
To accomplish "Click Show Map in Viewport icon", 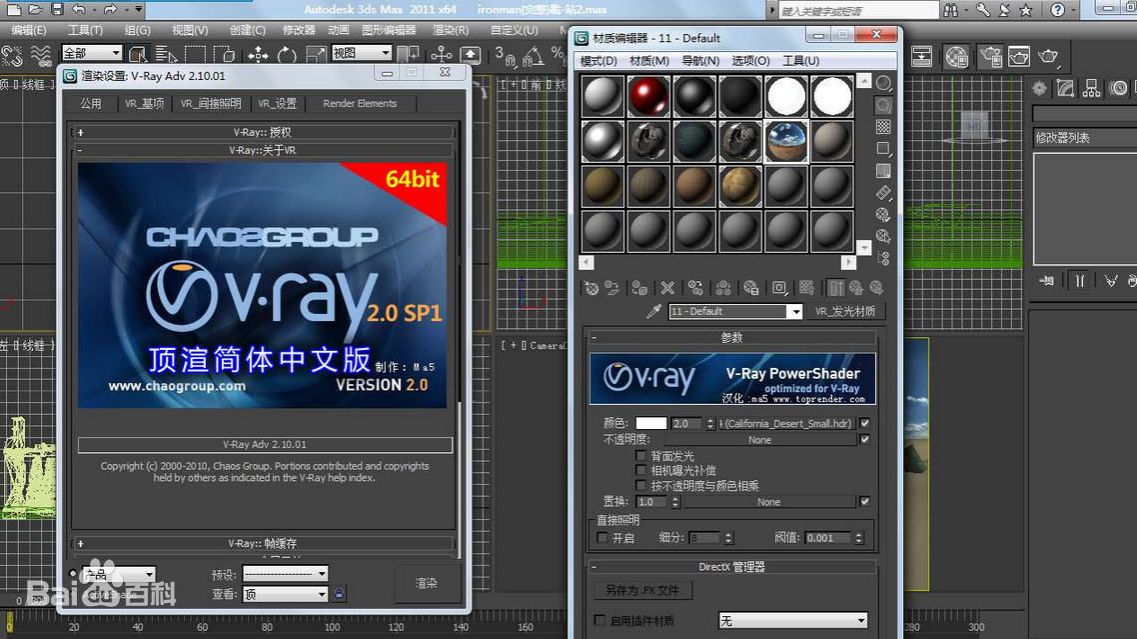I will pyautogui.click(x=806, y=289).
